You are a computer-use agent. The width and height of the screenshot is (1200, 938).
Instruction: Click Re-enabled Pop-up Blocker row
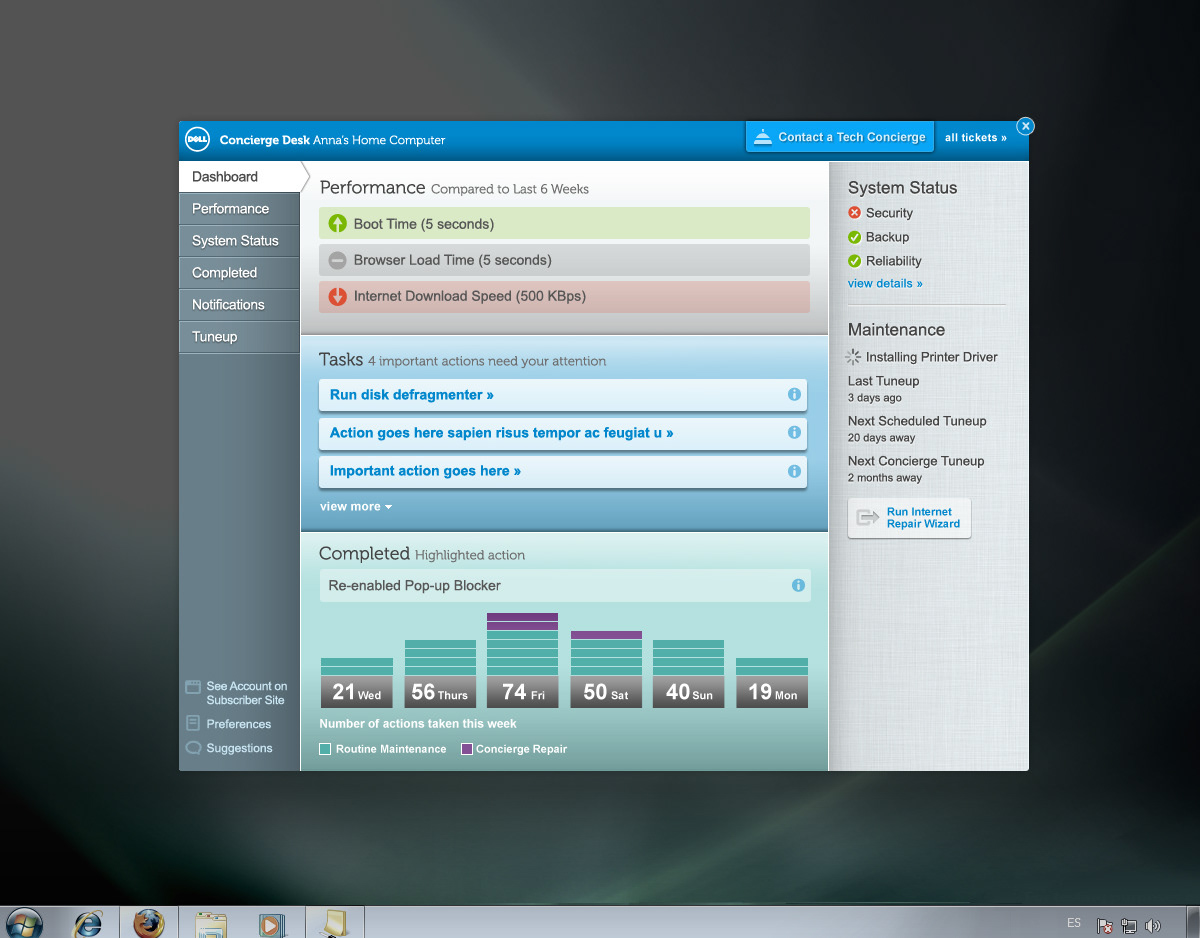tap(565, 585)
